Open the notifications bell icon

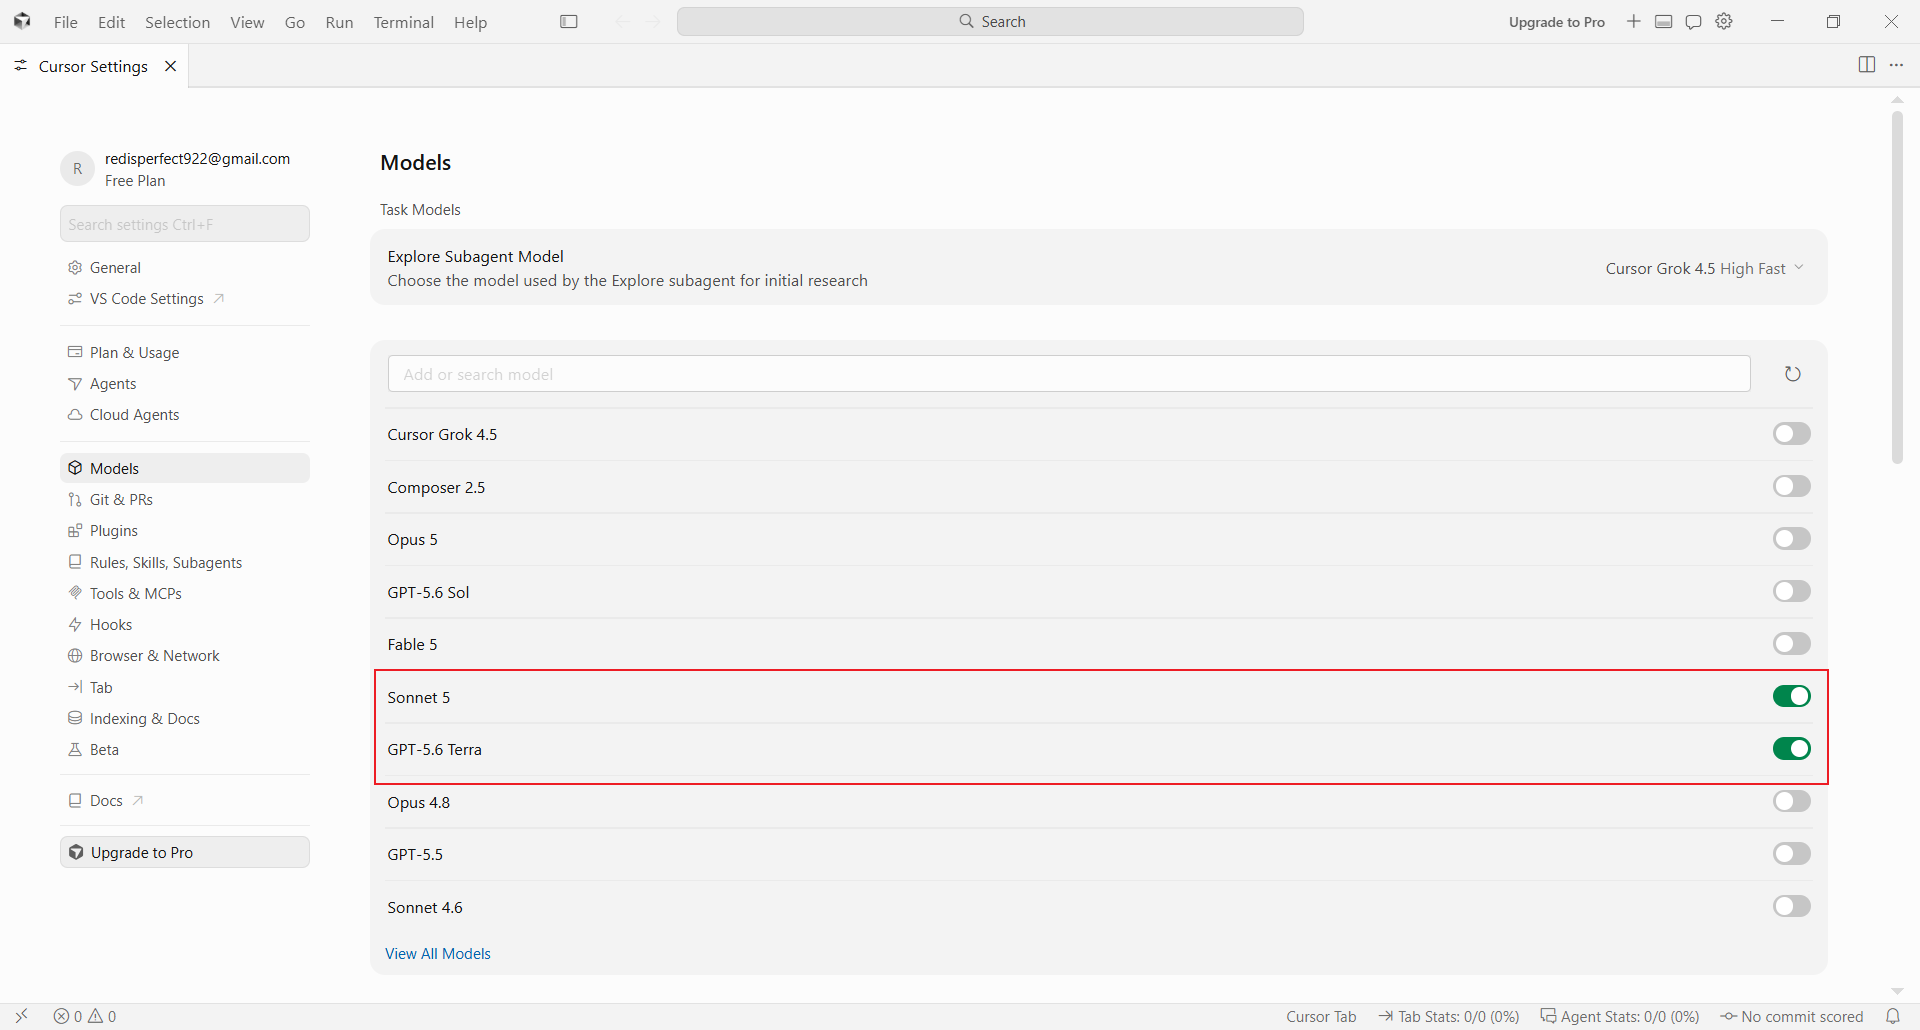1893,1016
